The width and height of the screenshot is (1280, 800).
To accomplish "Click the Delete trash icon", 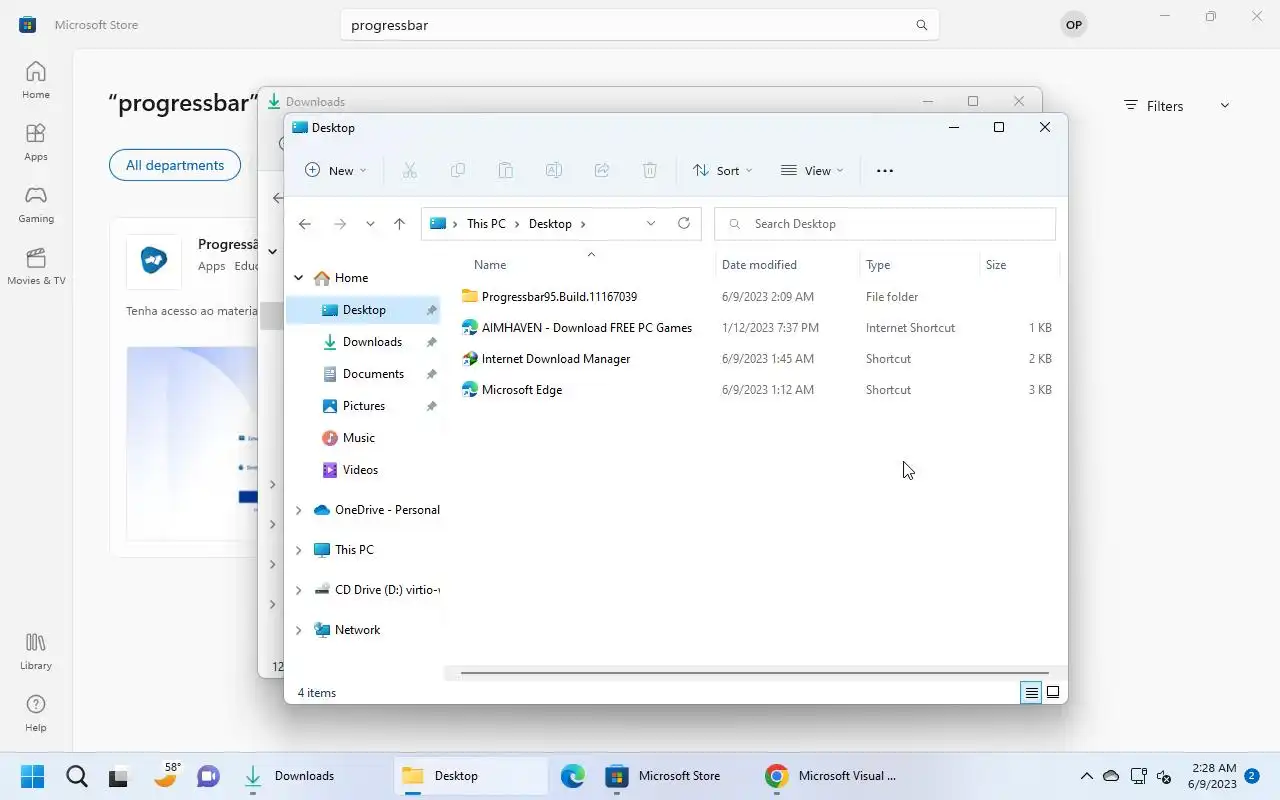I will click(650, 171).
